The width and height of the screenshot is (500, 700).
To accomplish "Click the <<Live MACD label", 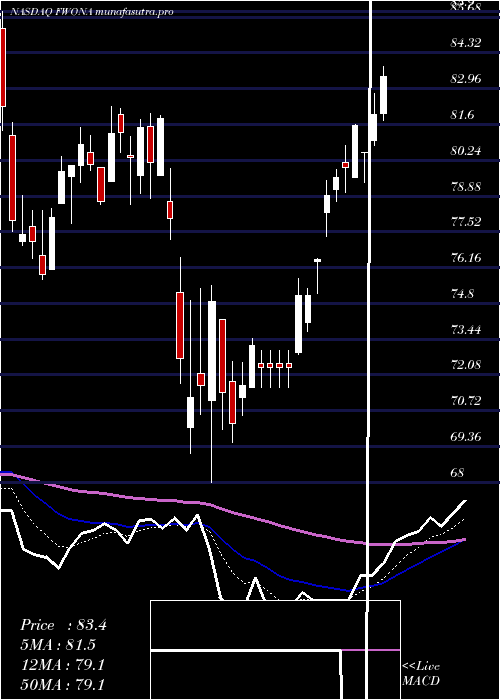I will (421, 673).
